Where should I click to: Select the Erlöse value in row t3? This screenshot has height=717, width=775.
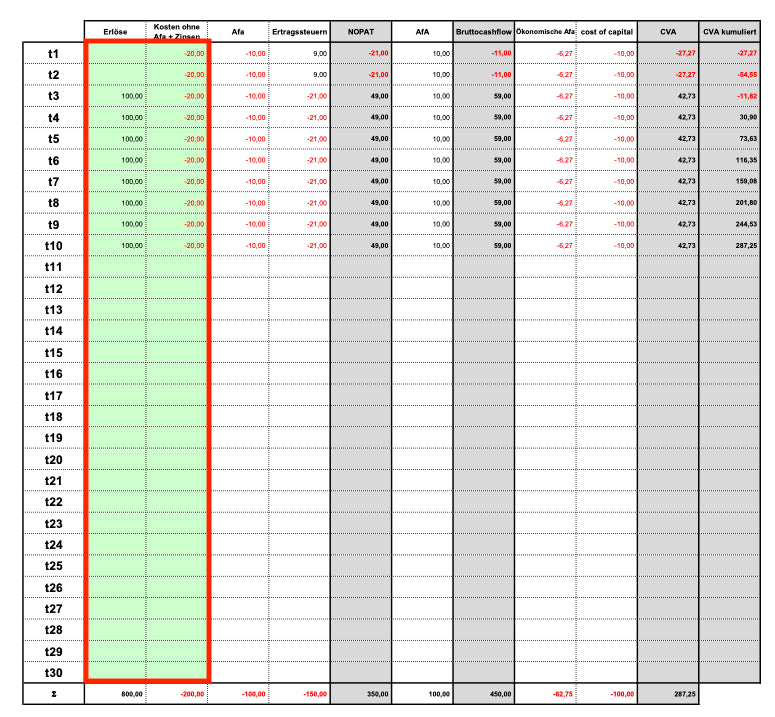pos(132,96)
